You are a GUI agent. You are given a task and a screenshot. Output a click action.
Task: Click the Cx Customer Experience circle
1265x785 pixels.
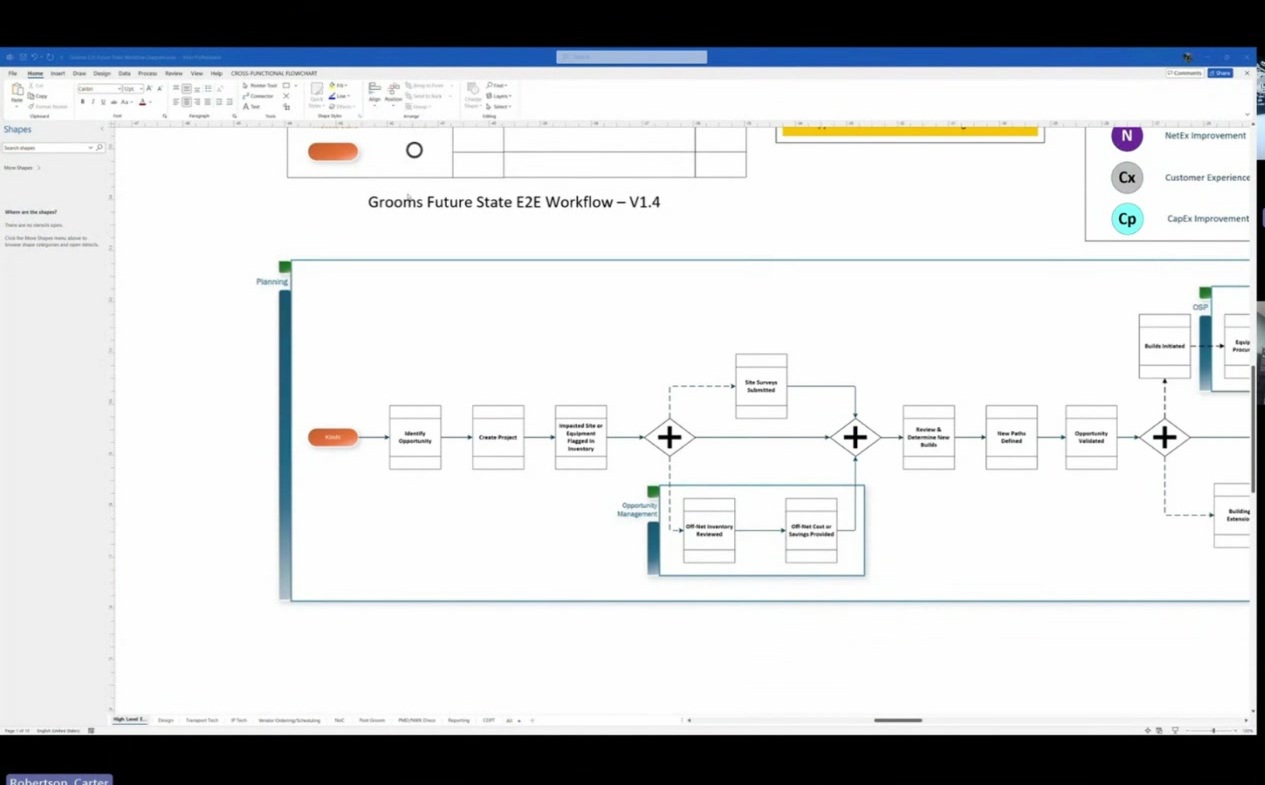tap(1127, 177)
